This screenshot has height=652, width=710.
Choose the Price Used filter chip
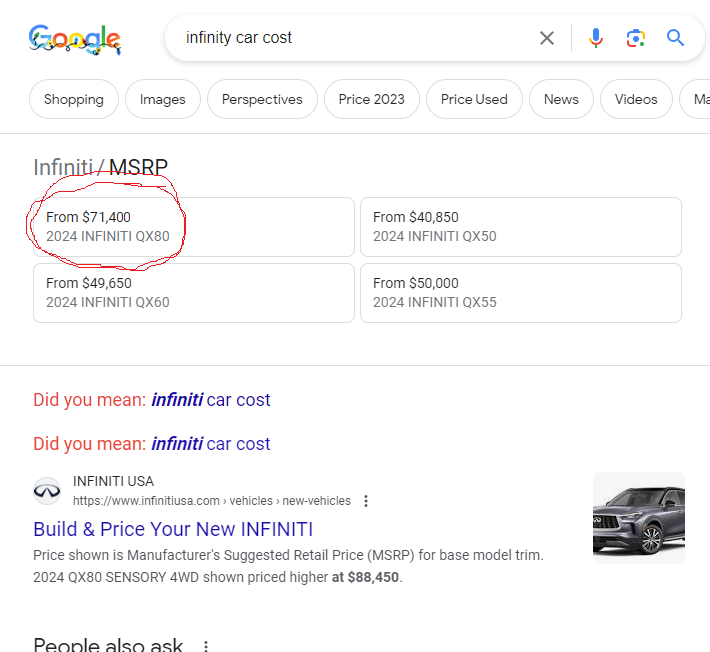tap(474, 99)
